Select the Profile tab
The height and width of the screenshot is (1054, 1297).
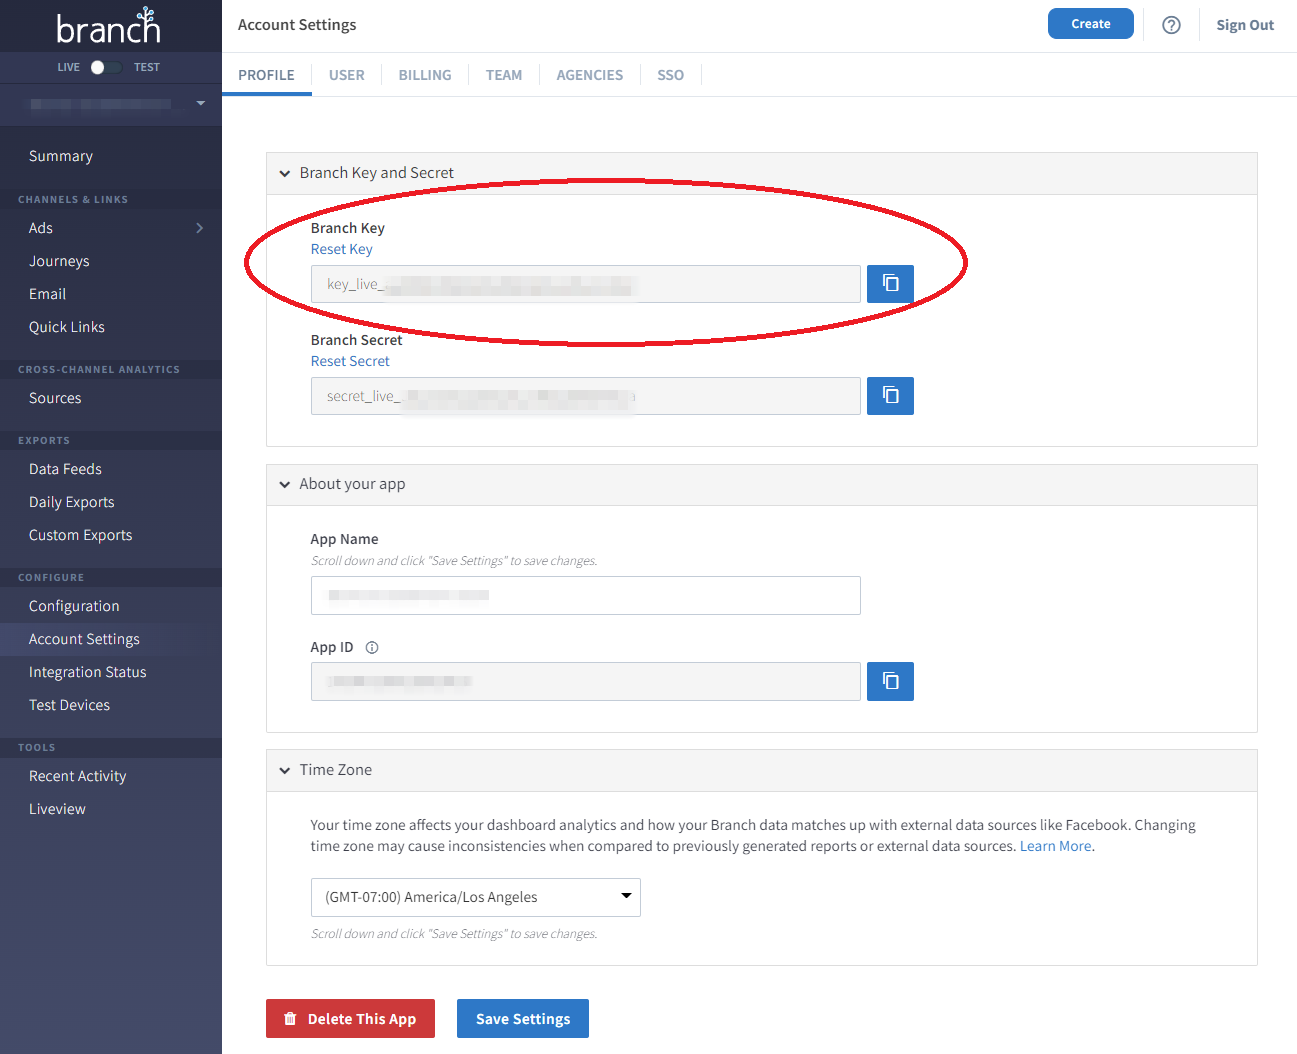266,75
